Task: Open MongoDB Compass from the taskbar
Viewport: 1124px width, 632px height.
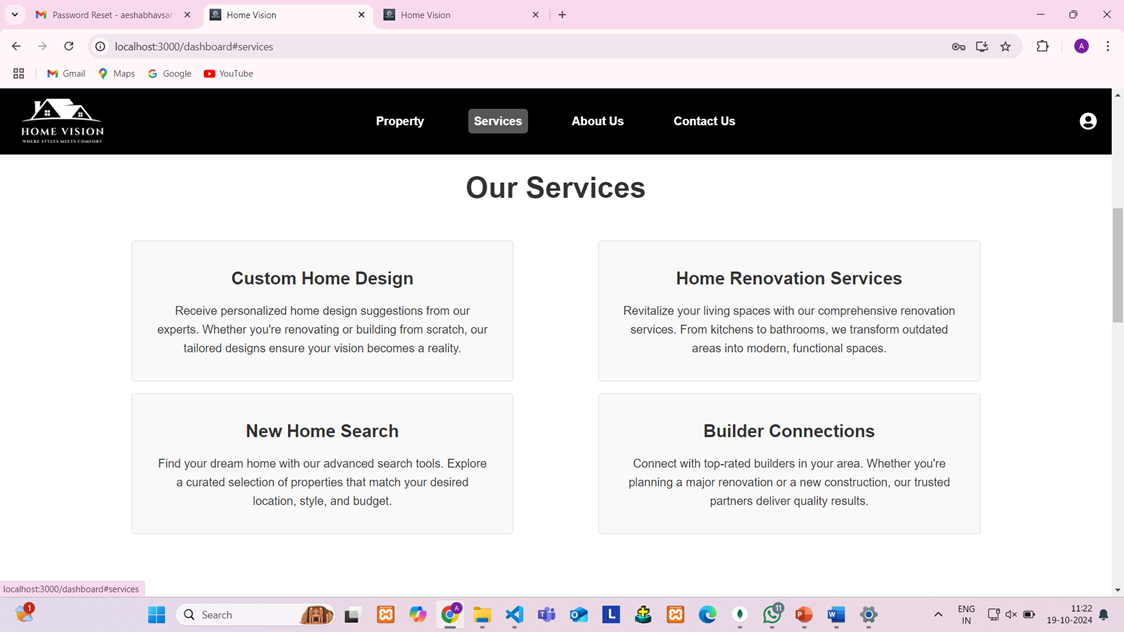Action: (739, 614)
